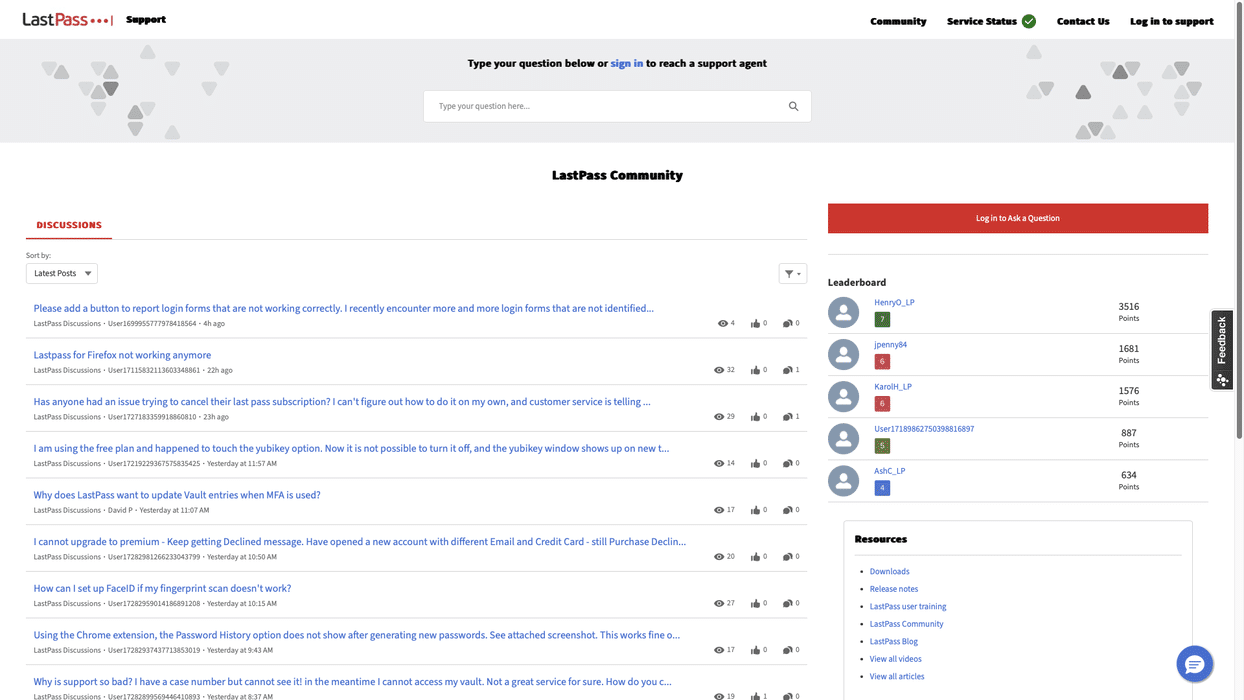Open the Community menu item

[x=897, y=20]
